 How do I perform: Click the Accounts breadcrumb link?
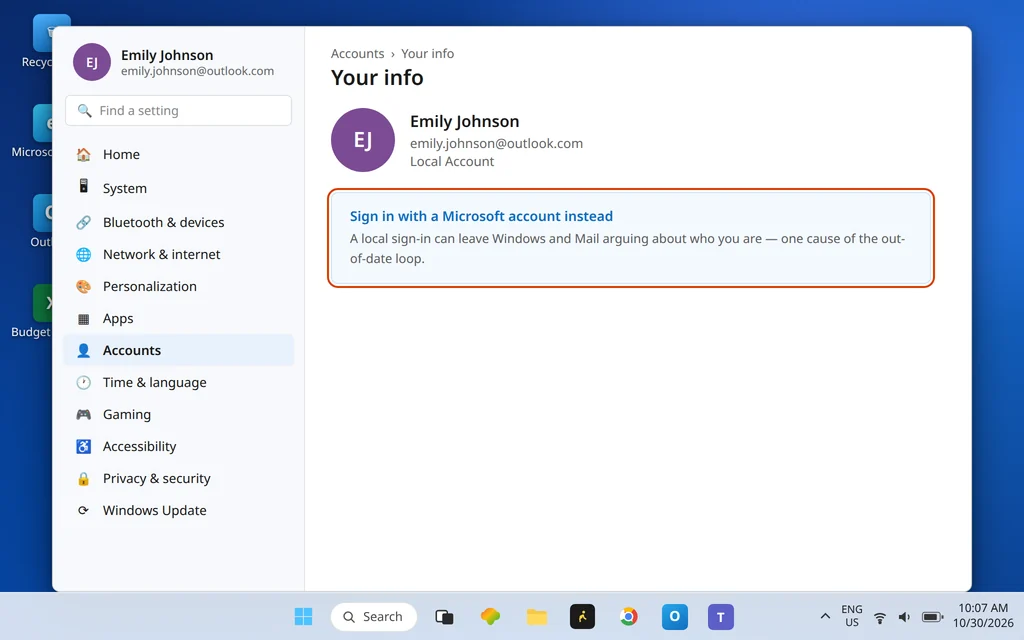point(357,54)
